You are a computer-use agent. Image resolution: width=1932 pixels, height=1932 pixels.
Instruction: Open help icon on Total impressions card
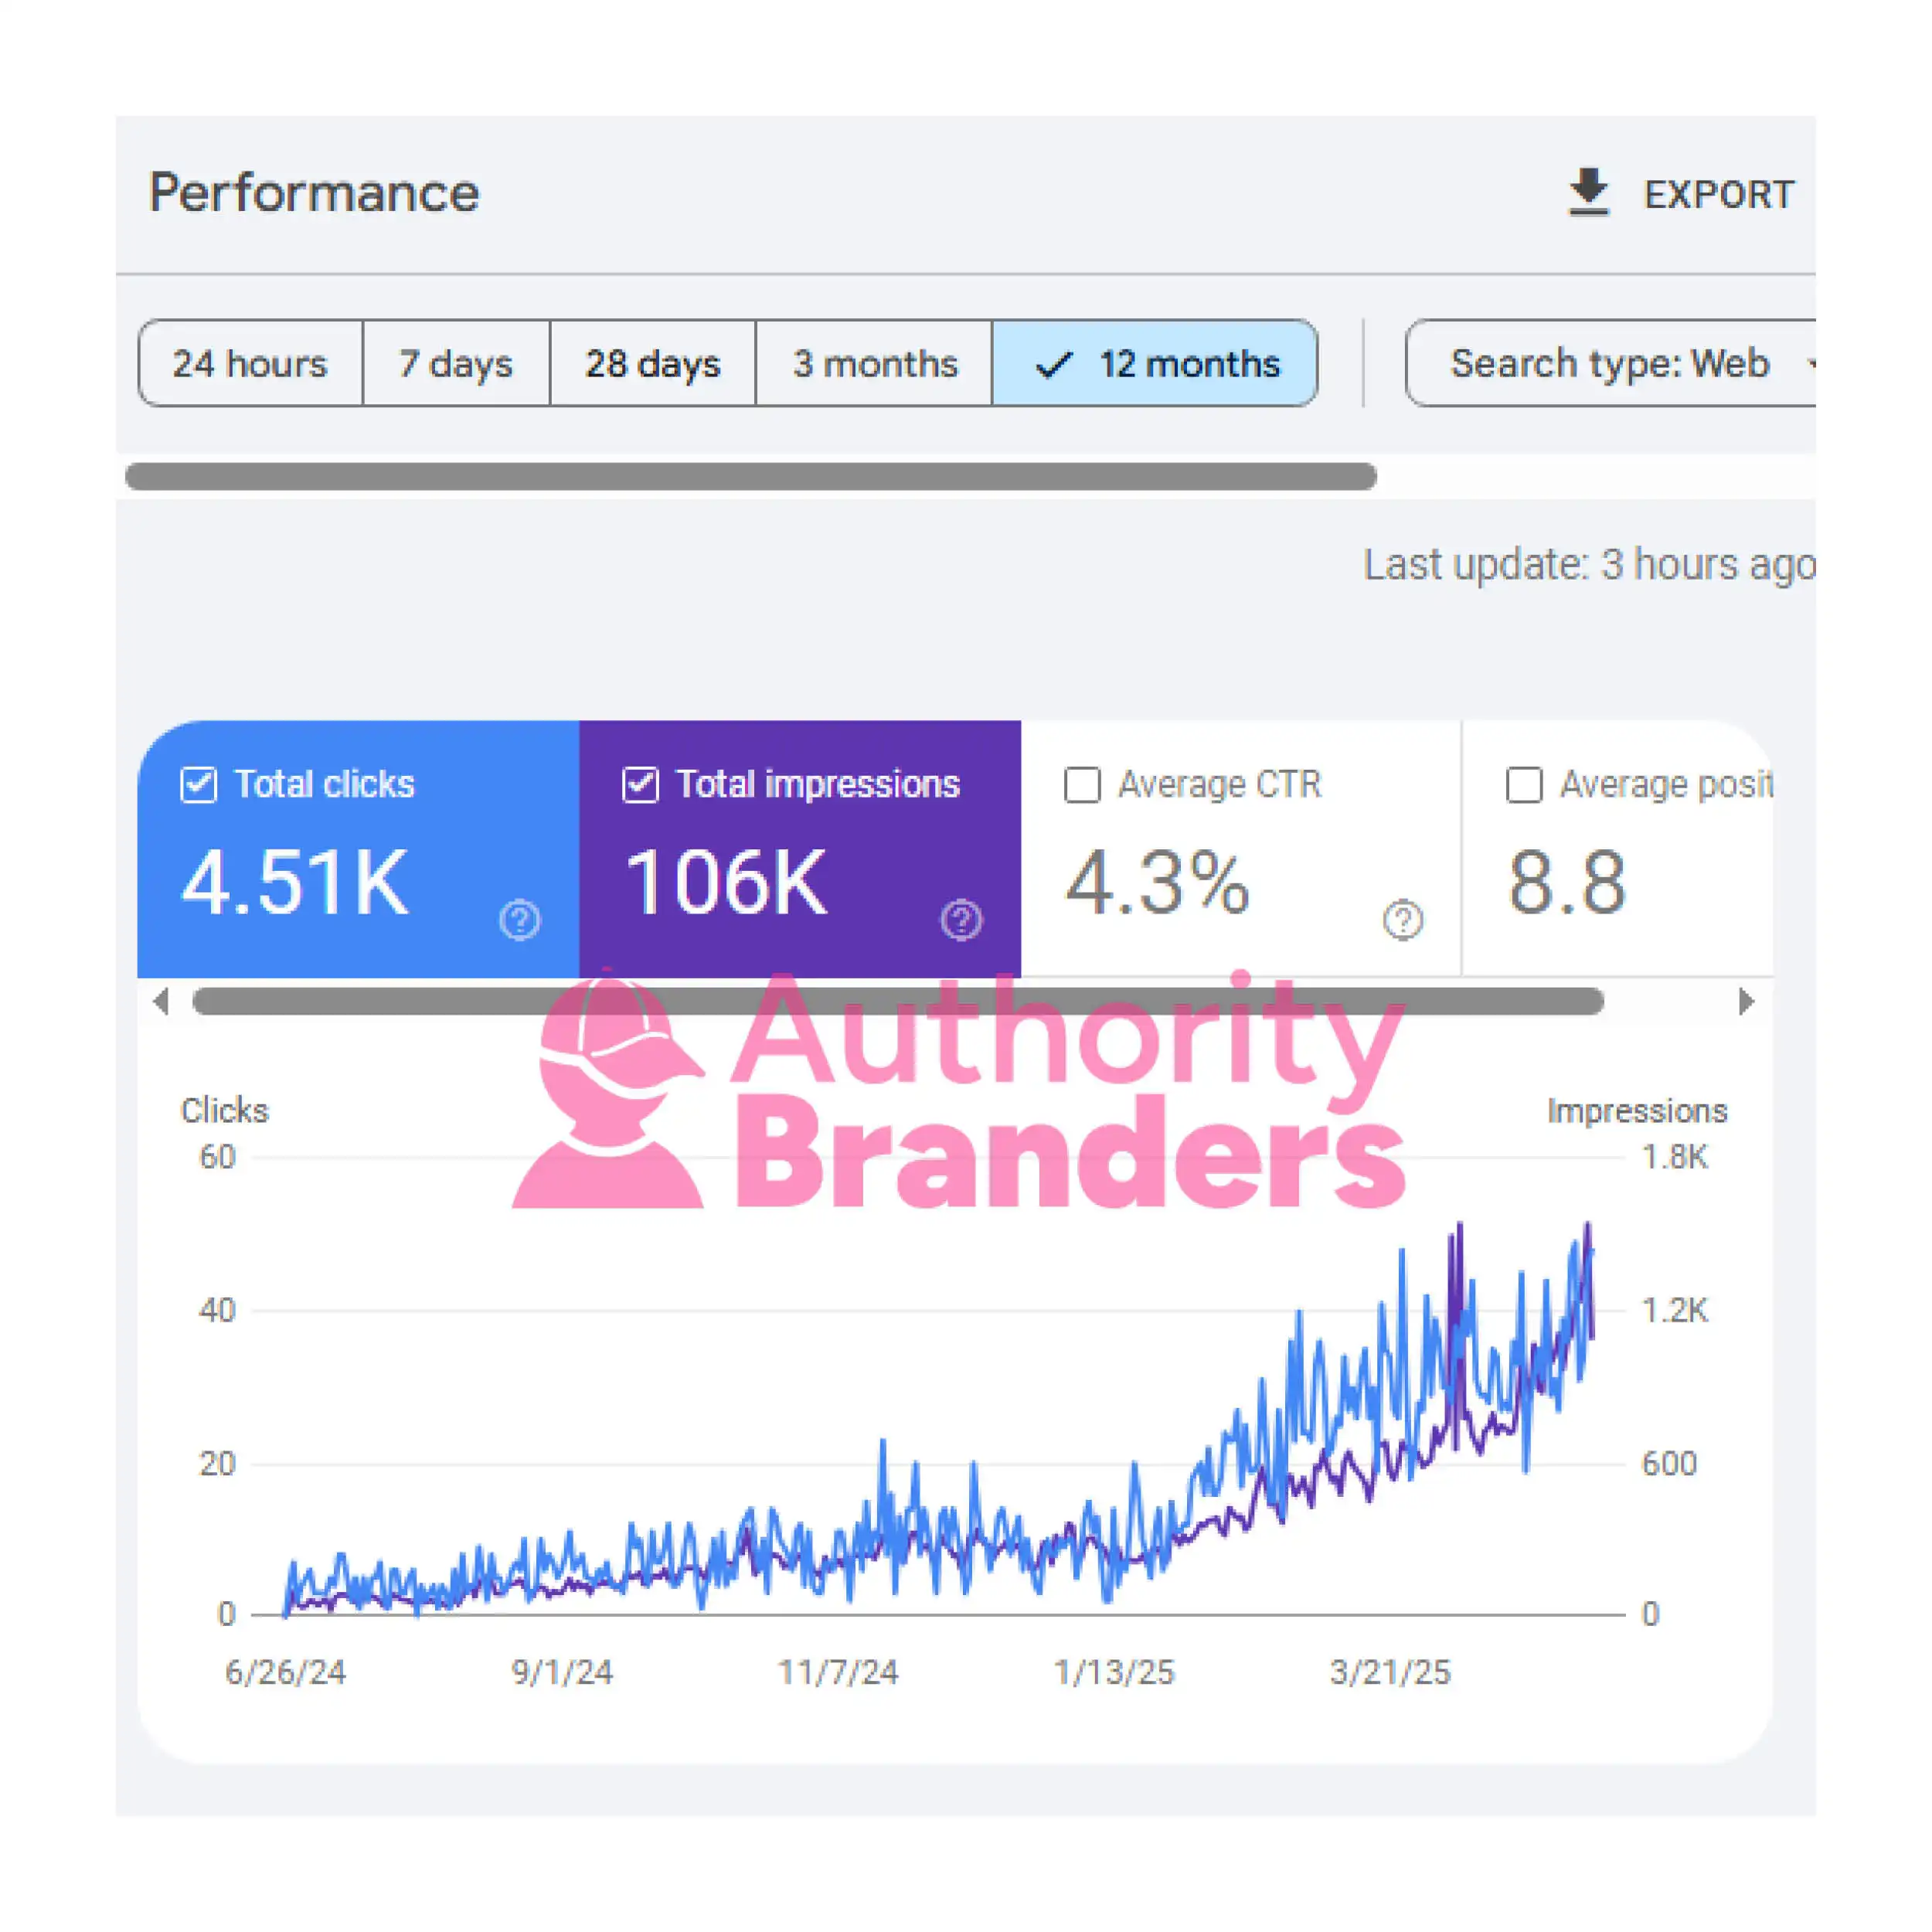click(x=962, y=919)
